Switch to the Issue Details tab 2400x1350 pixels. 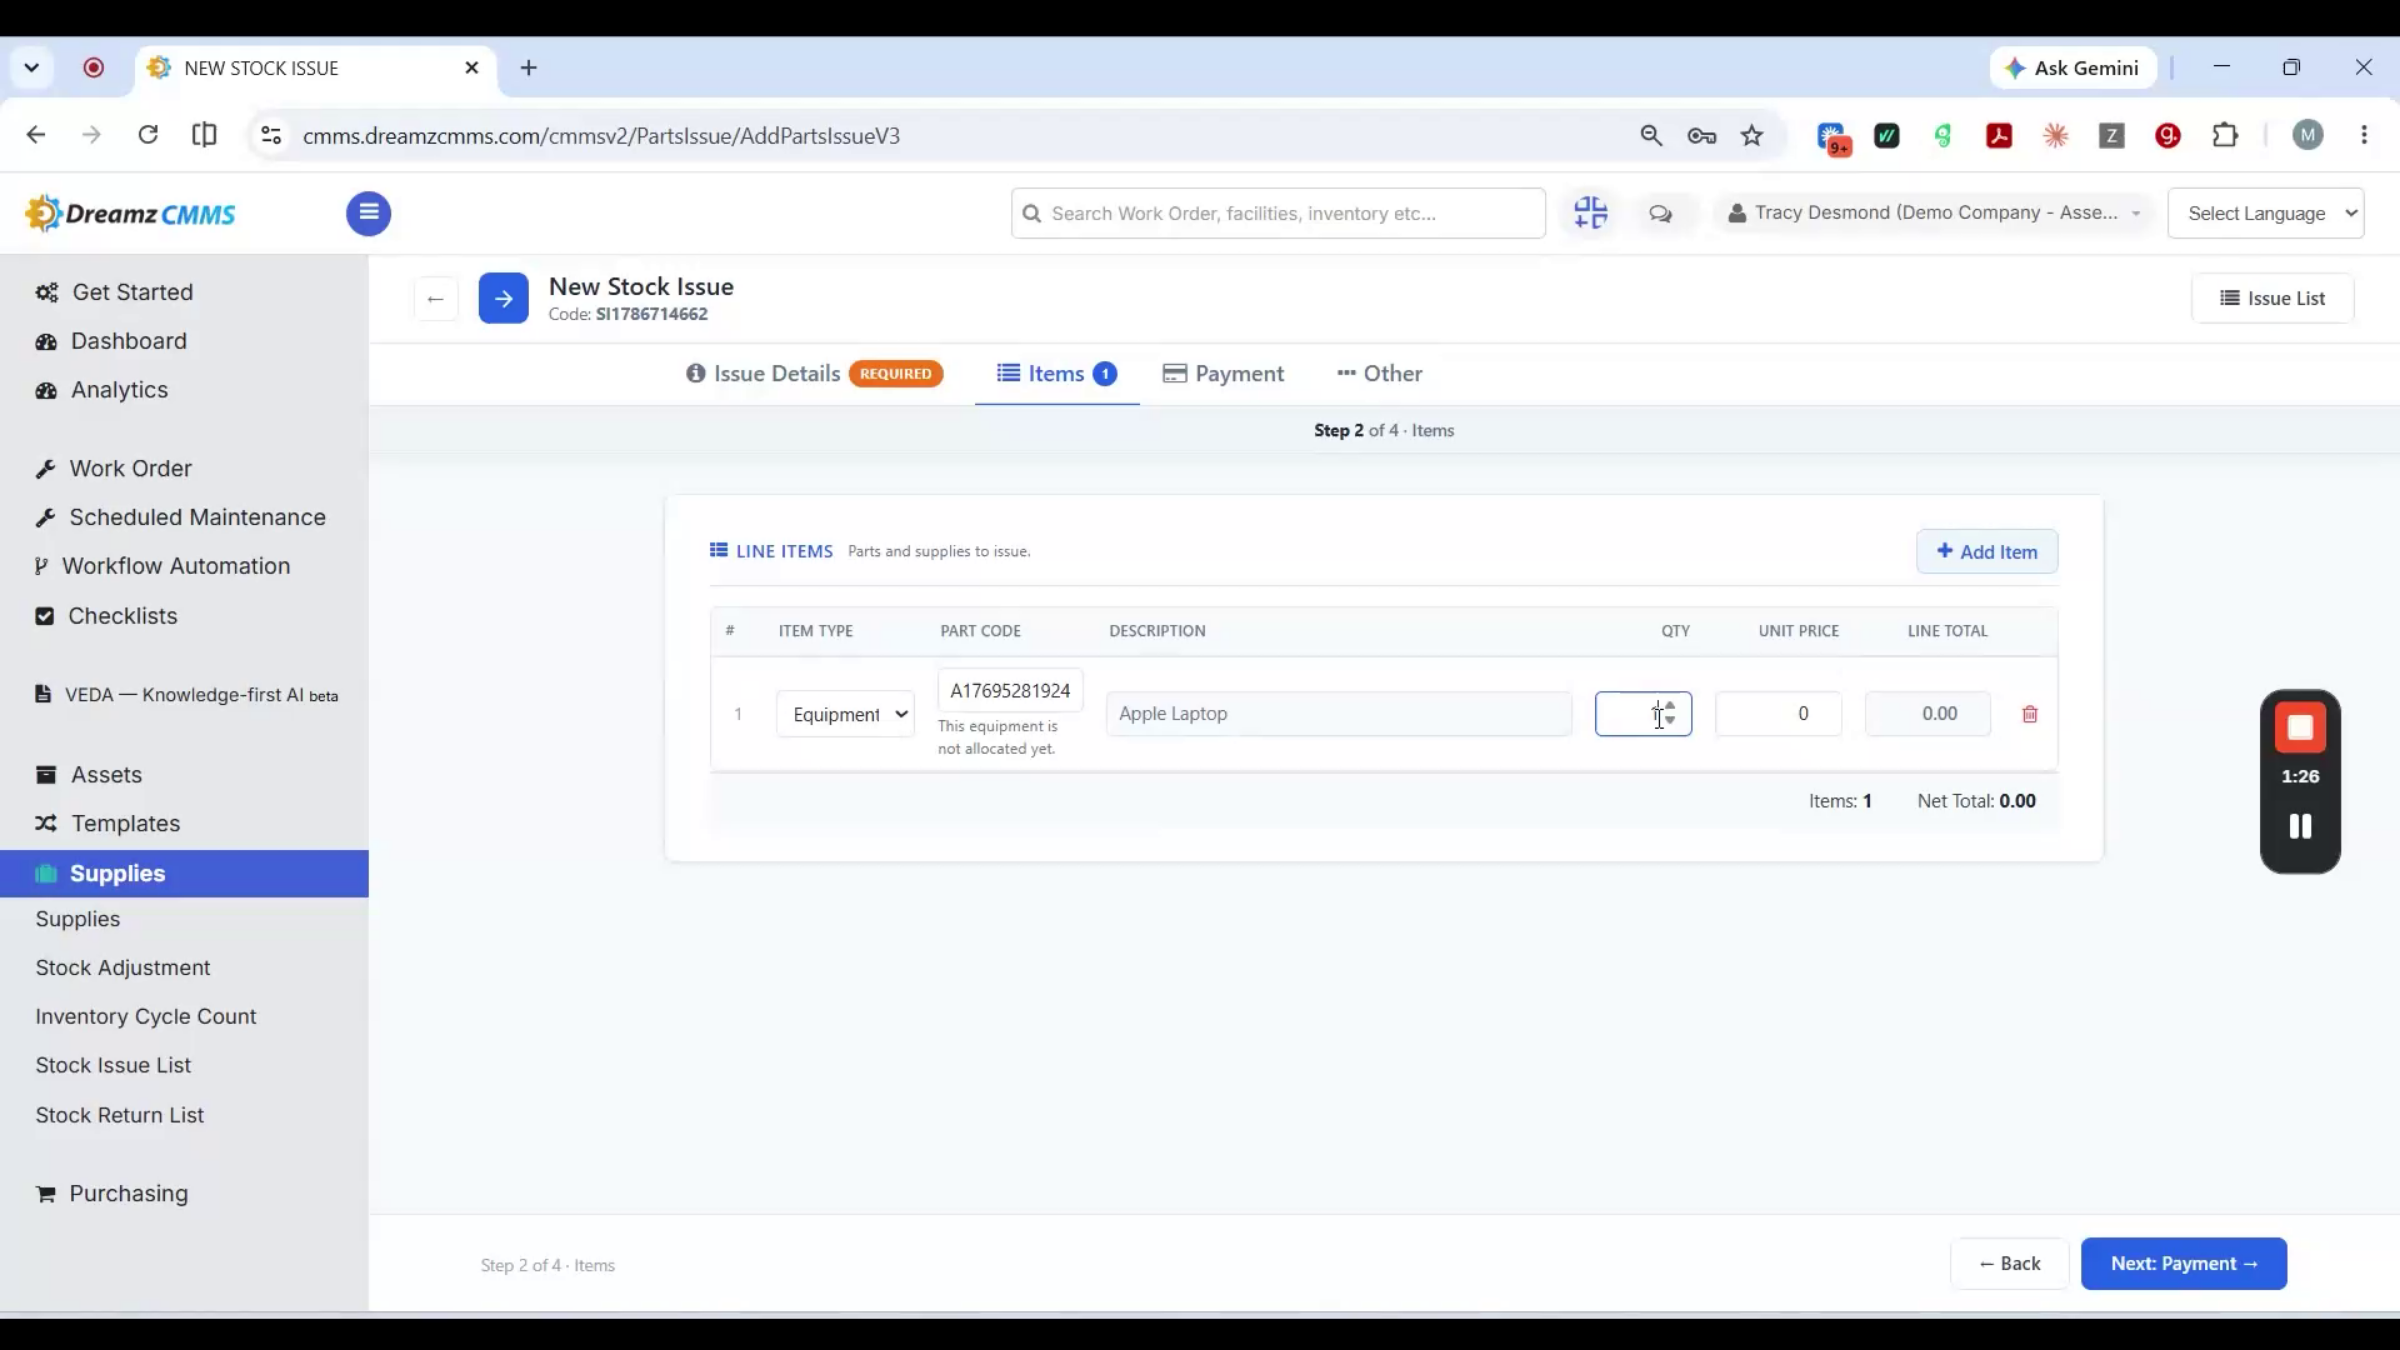[814, 373]
